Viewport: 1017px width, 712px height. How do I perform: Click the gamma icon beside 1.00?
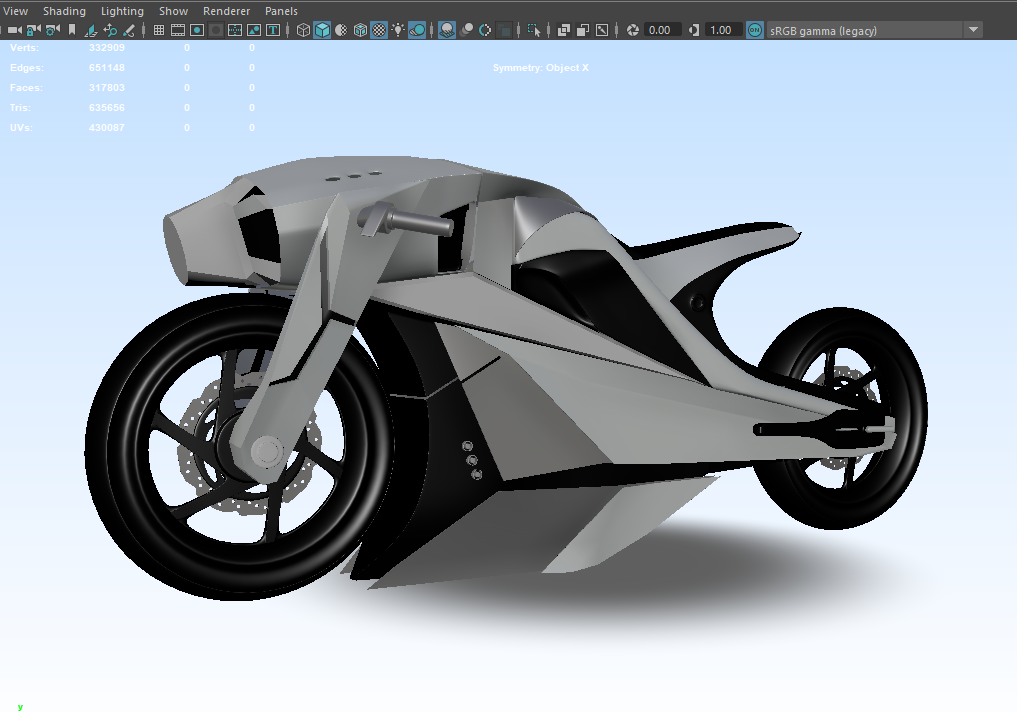[x=693, y=30]
